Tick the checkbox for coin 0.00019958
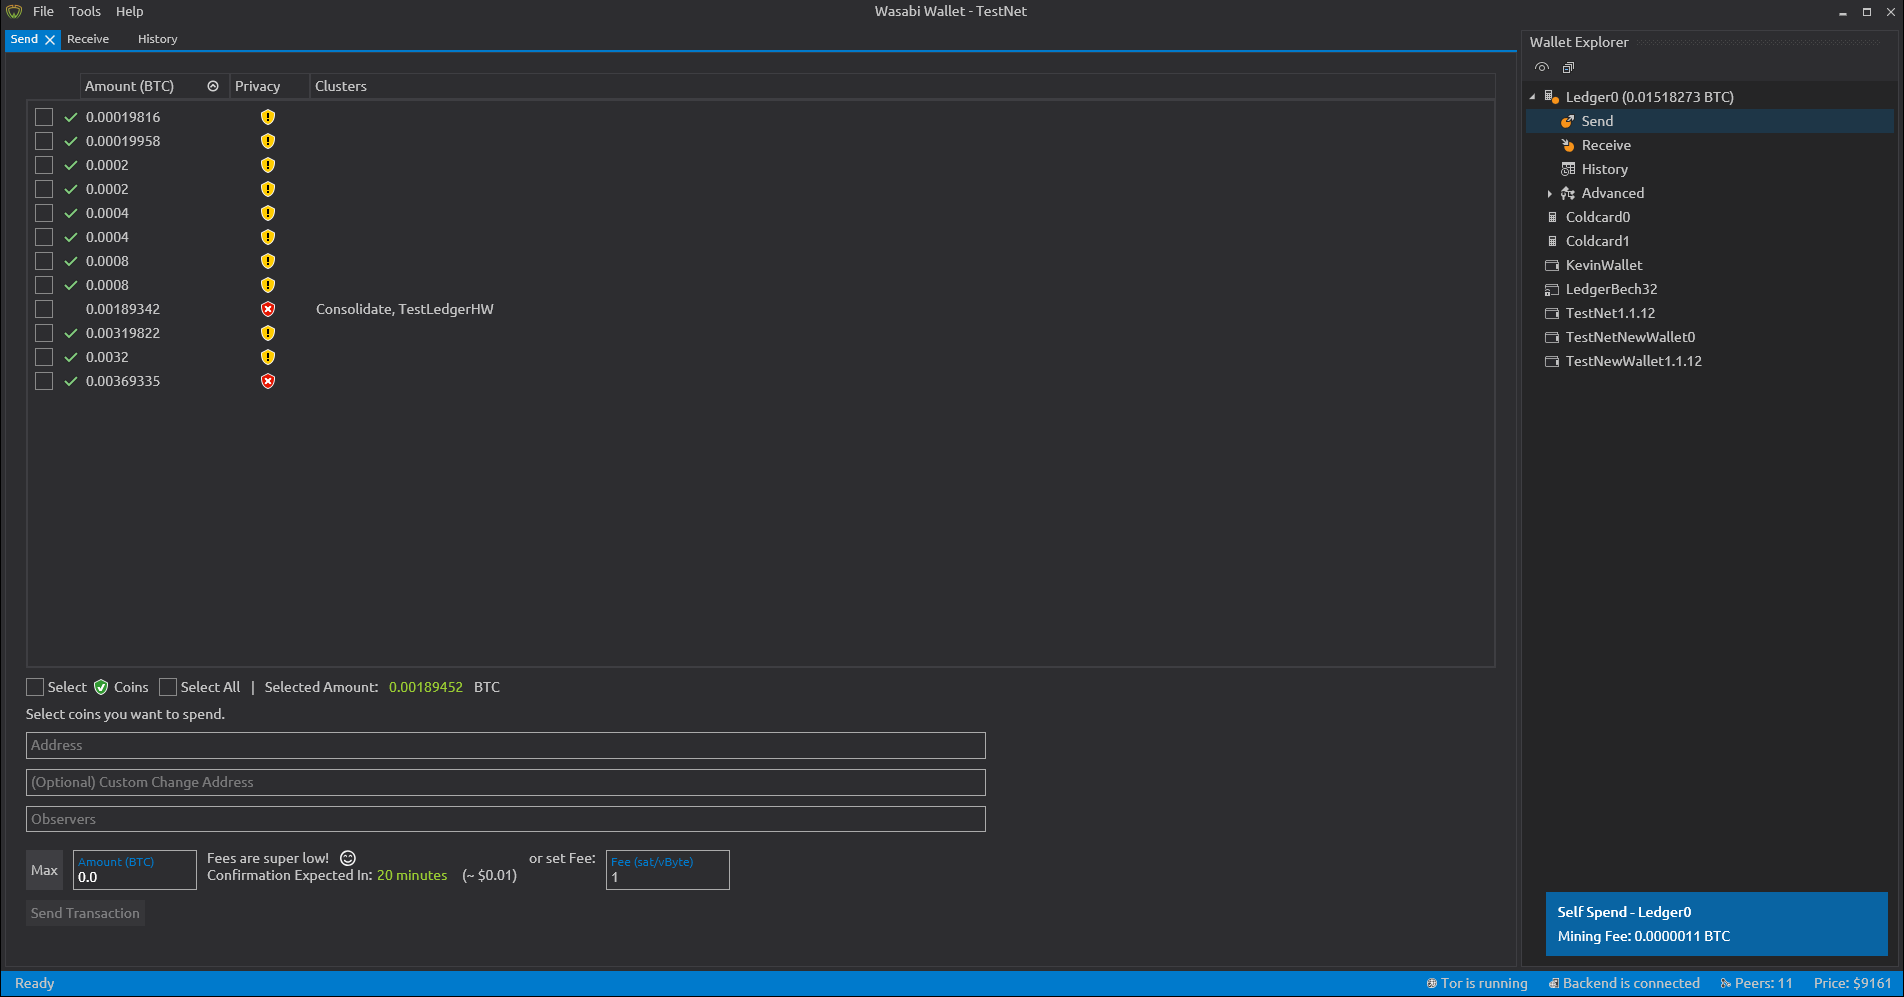This screenshot has width=1904, height=997. (x=44, y=141)
